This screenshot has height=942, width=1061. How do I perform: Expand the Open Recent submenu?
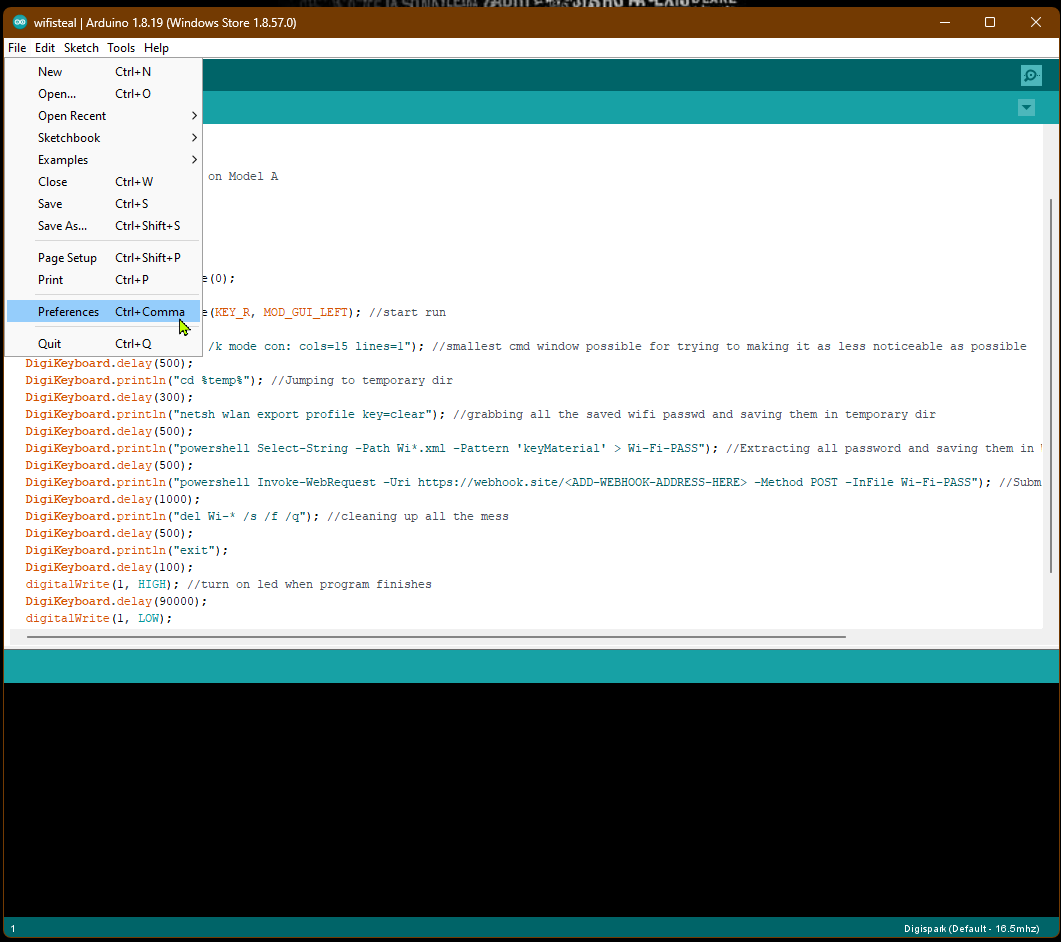point(104,116)
